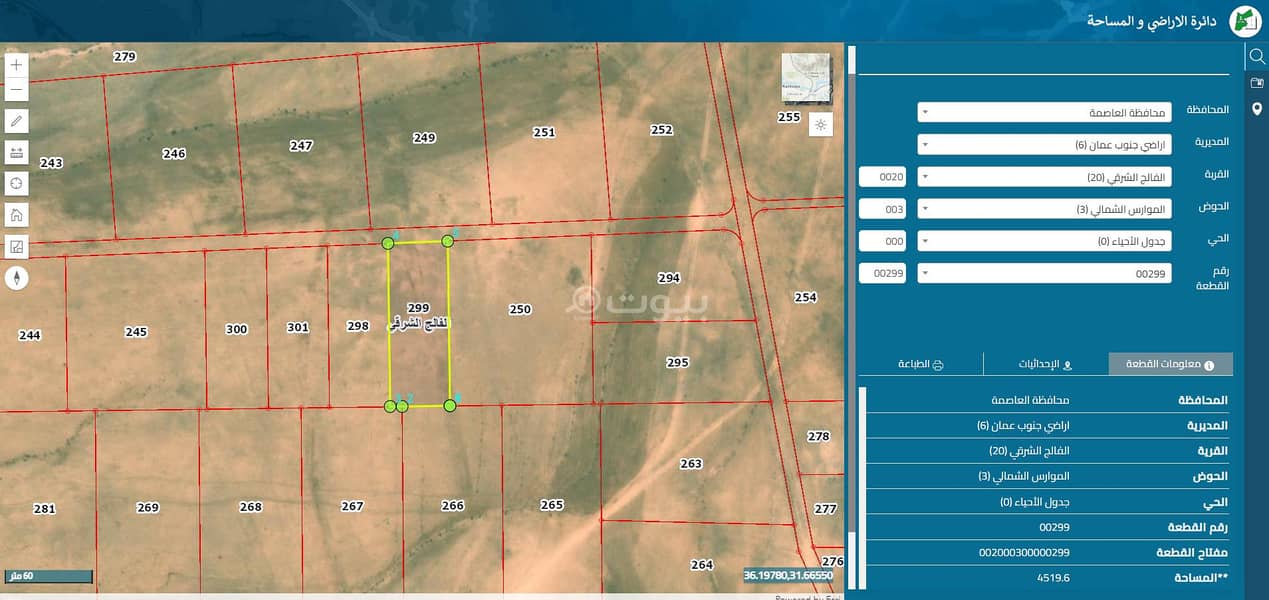1269x600 pixels.
Task: Click the area value 4519.6
Action: (x=1054, y=578)
